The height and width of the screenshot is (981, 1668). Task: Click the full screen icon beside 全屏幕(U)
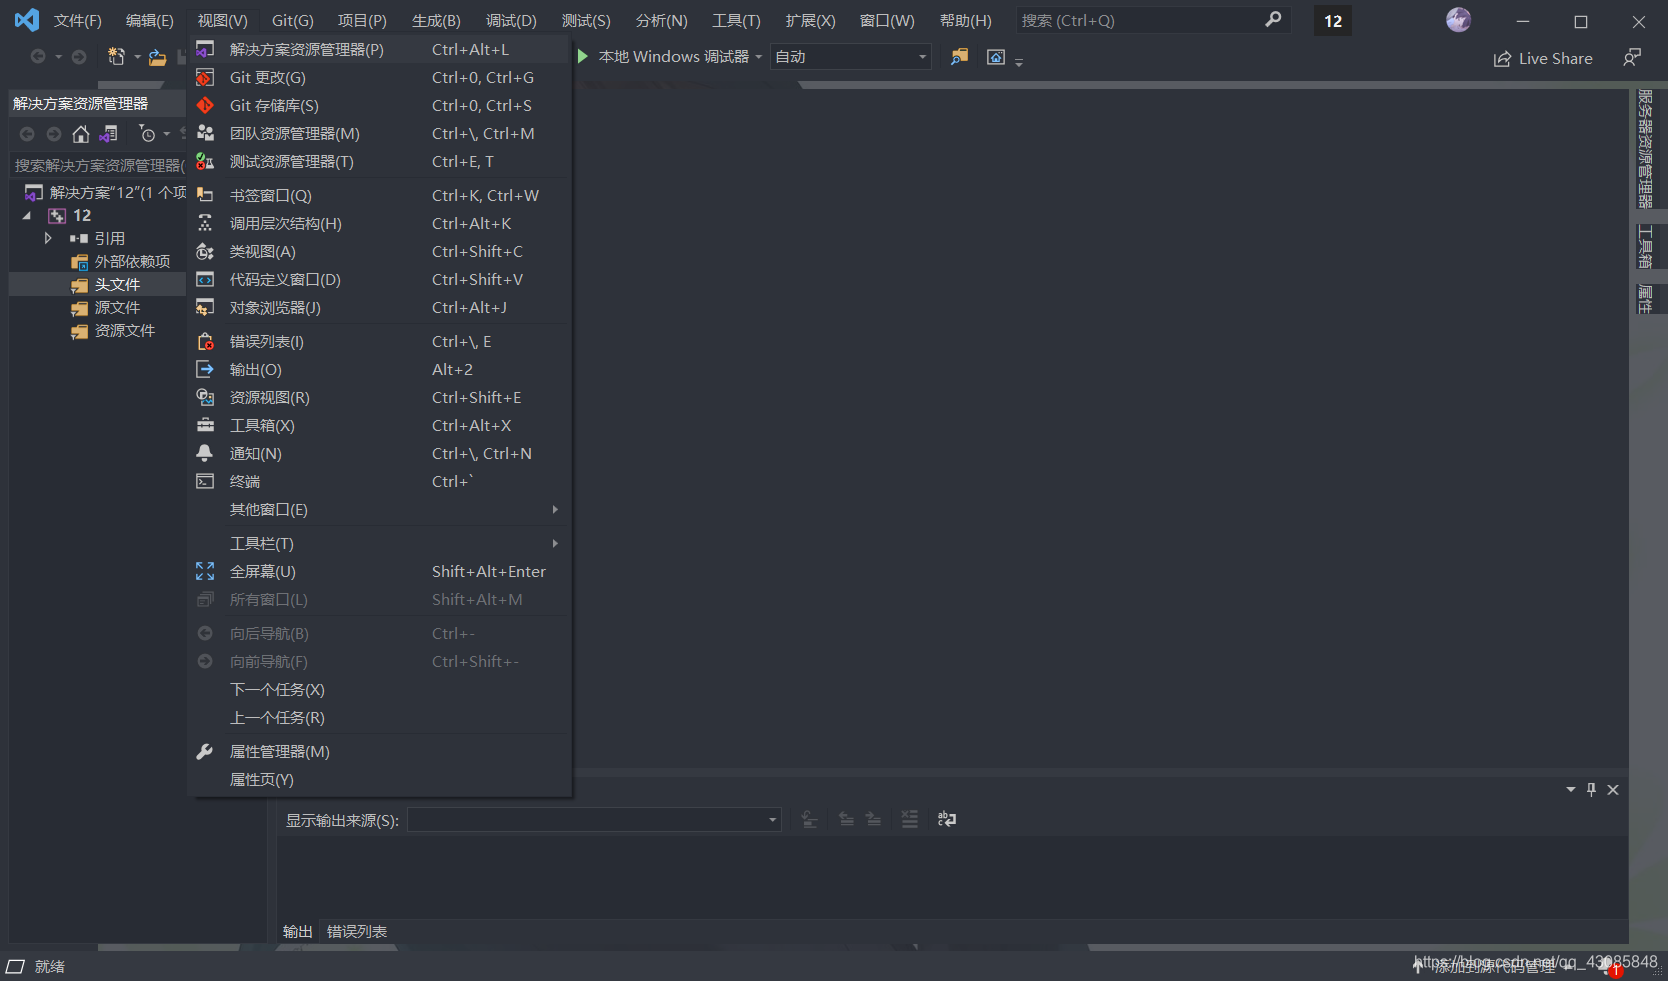[205, 571]
